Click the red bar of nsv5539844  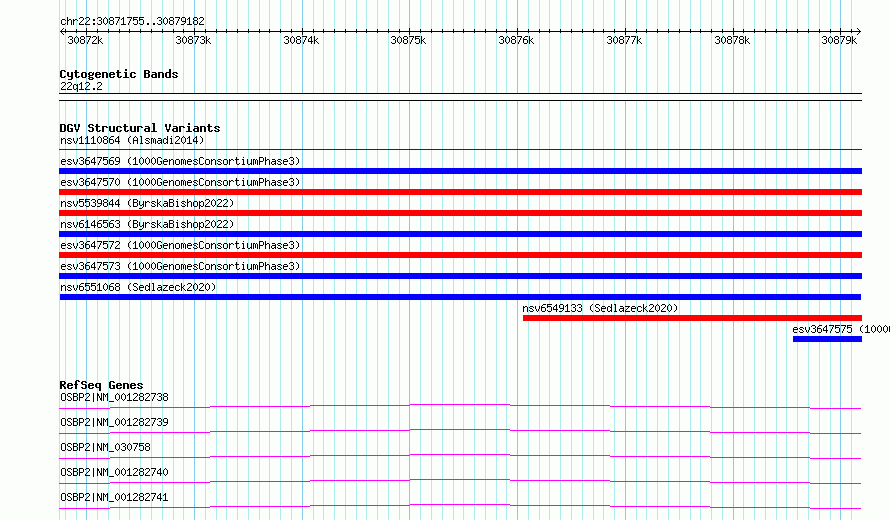coord(460,213)
